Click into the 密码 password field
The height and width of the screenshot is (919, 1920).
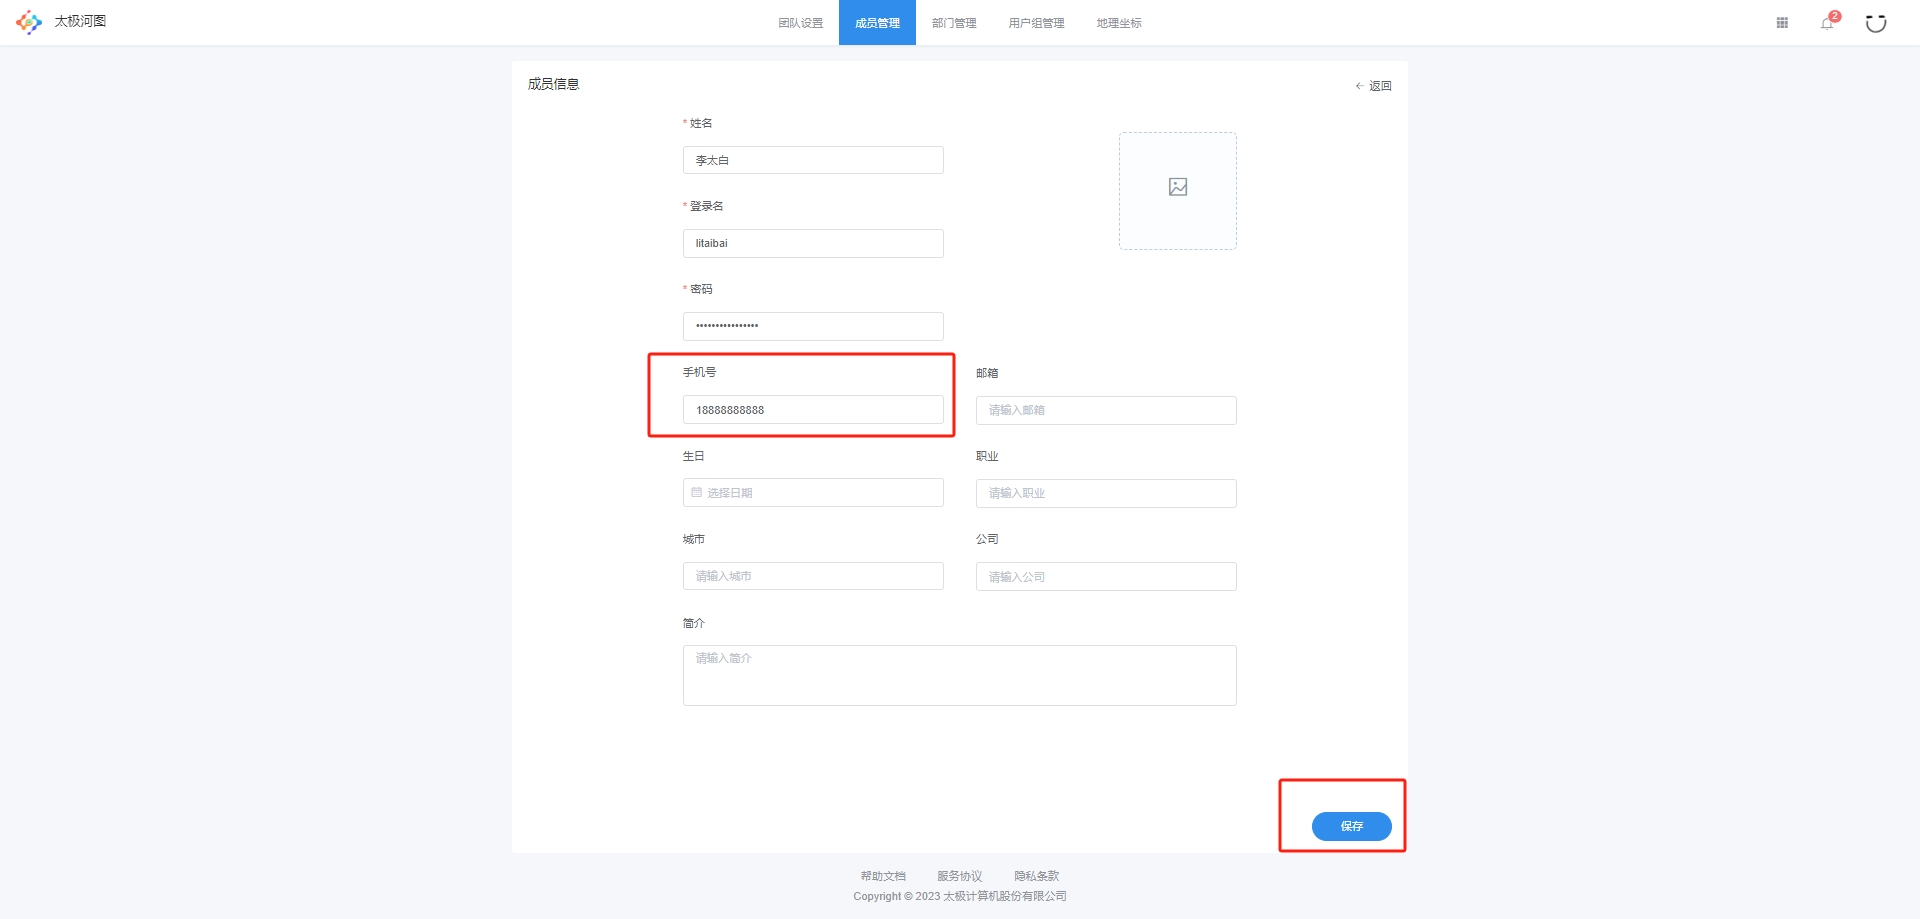coord(813,326)
